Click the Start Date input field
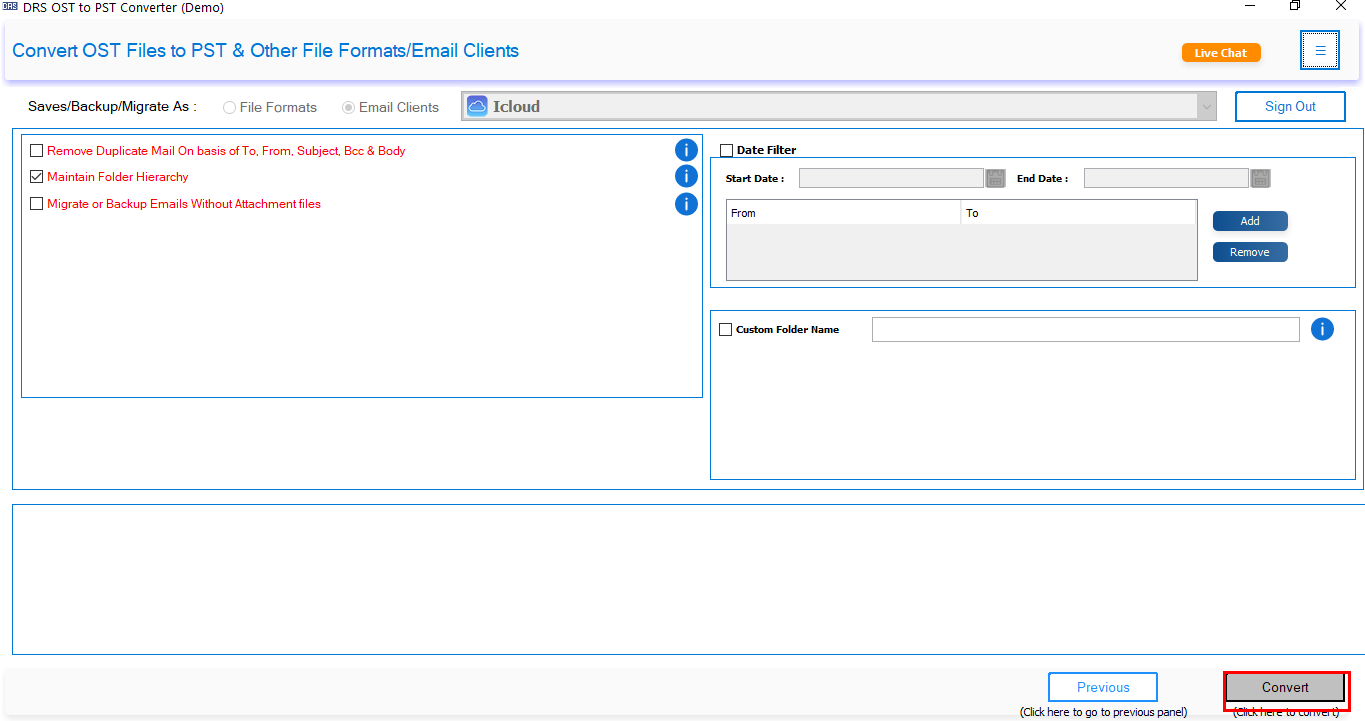The height and width of the screenshot is (721, 1365). 891,178
